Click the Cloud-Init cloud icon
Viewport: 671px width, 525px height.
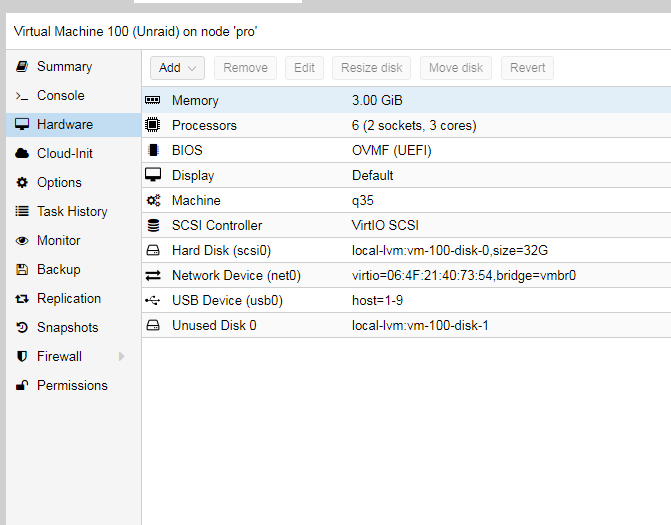[x=22, y=154]
